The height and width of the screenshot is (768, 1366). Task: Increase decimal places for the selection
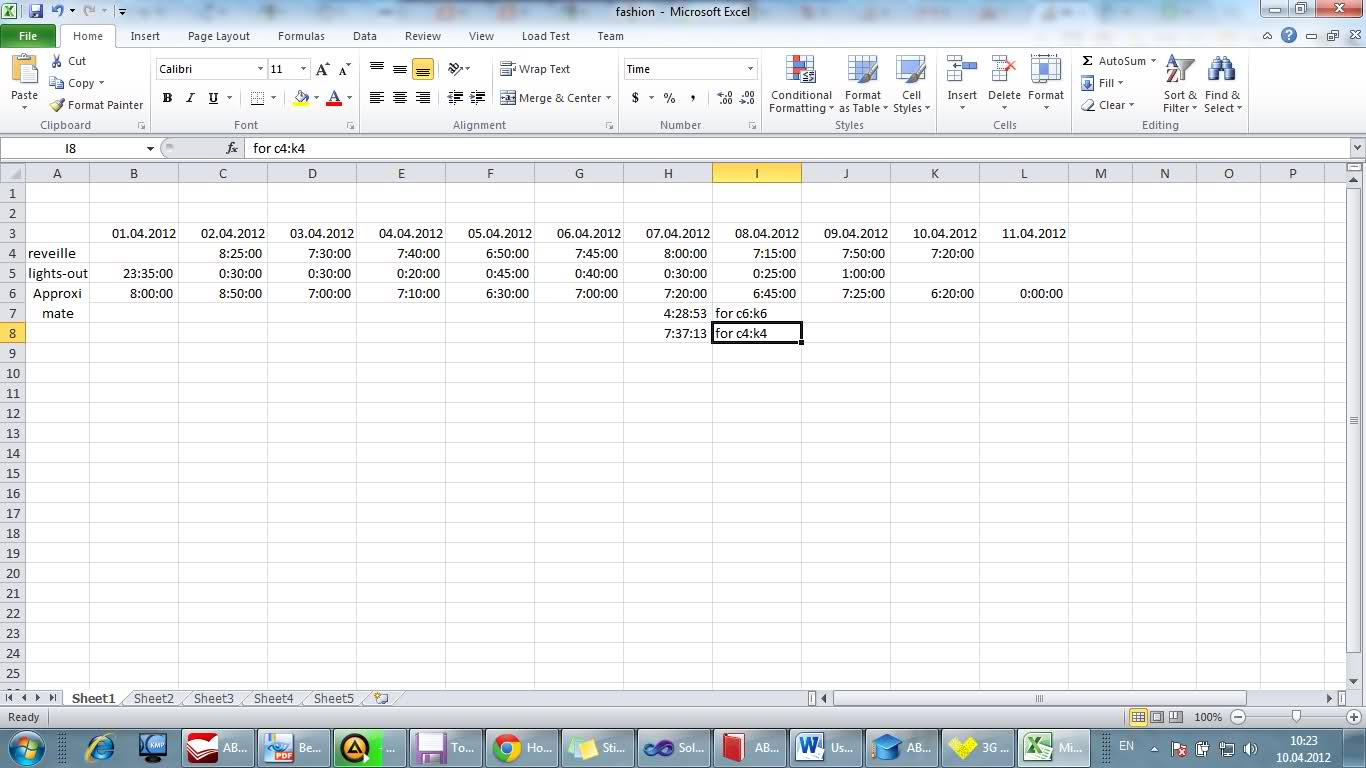click(x=723, y=98)
